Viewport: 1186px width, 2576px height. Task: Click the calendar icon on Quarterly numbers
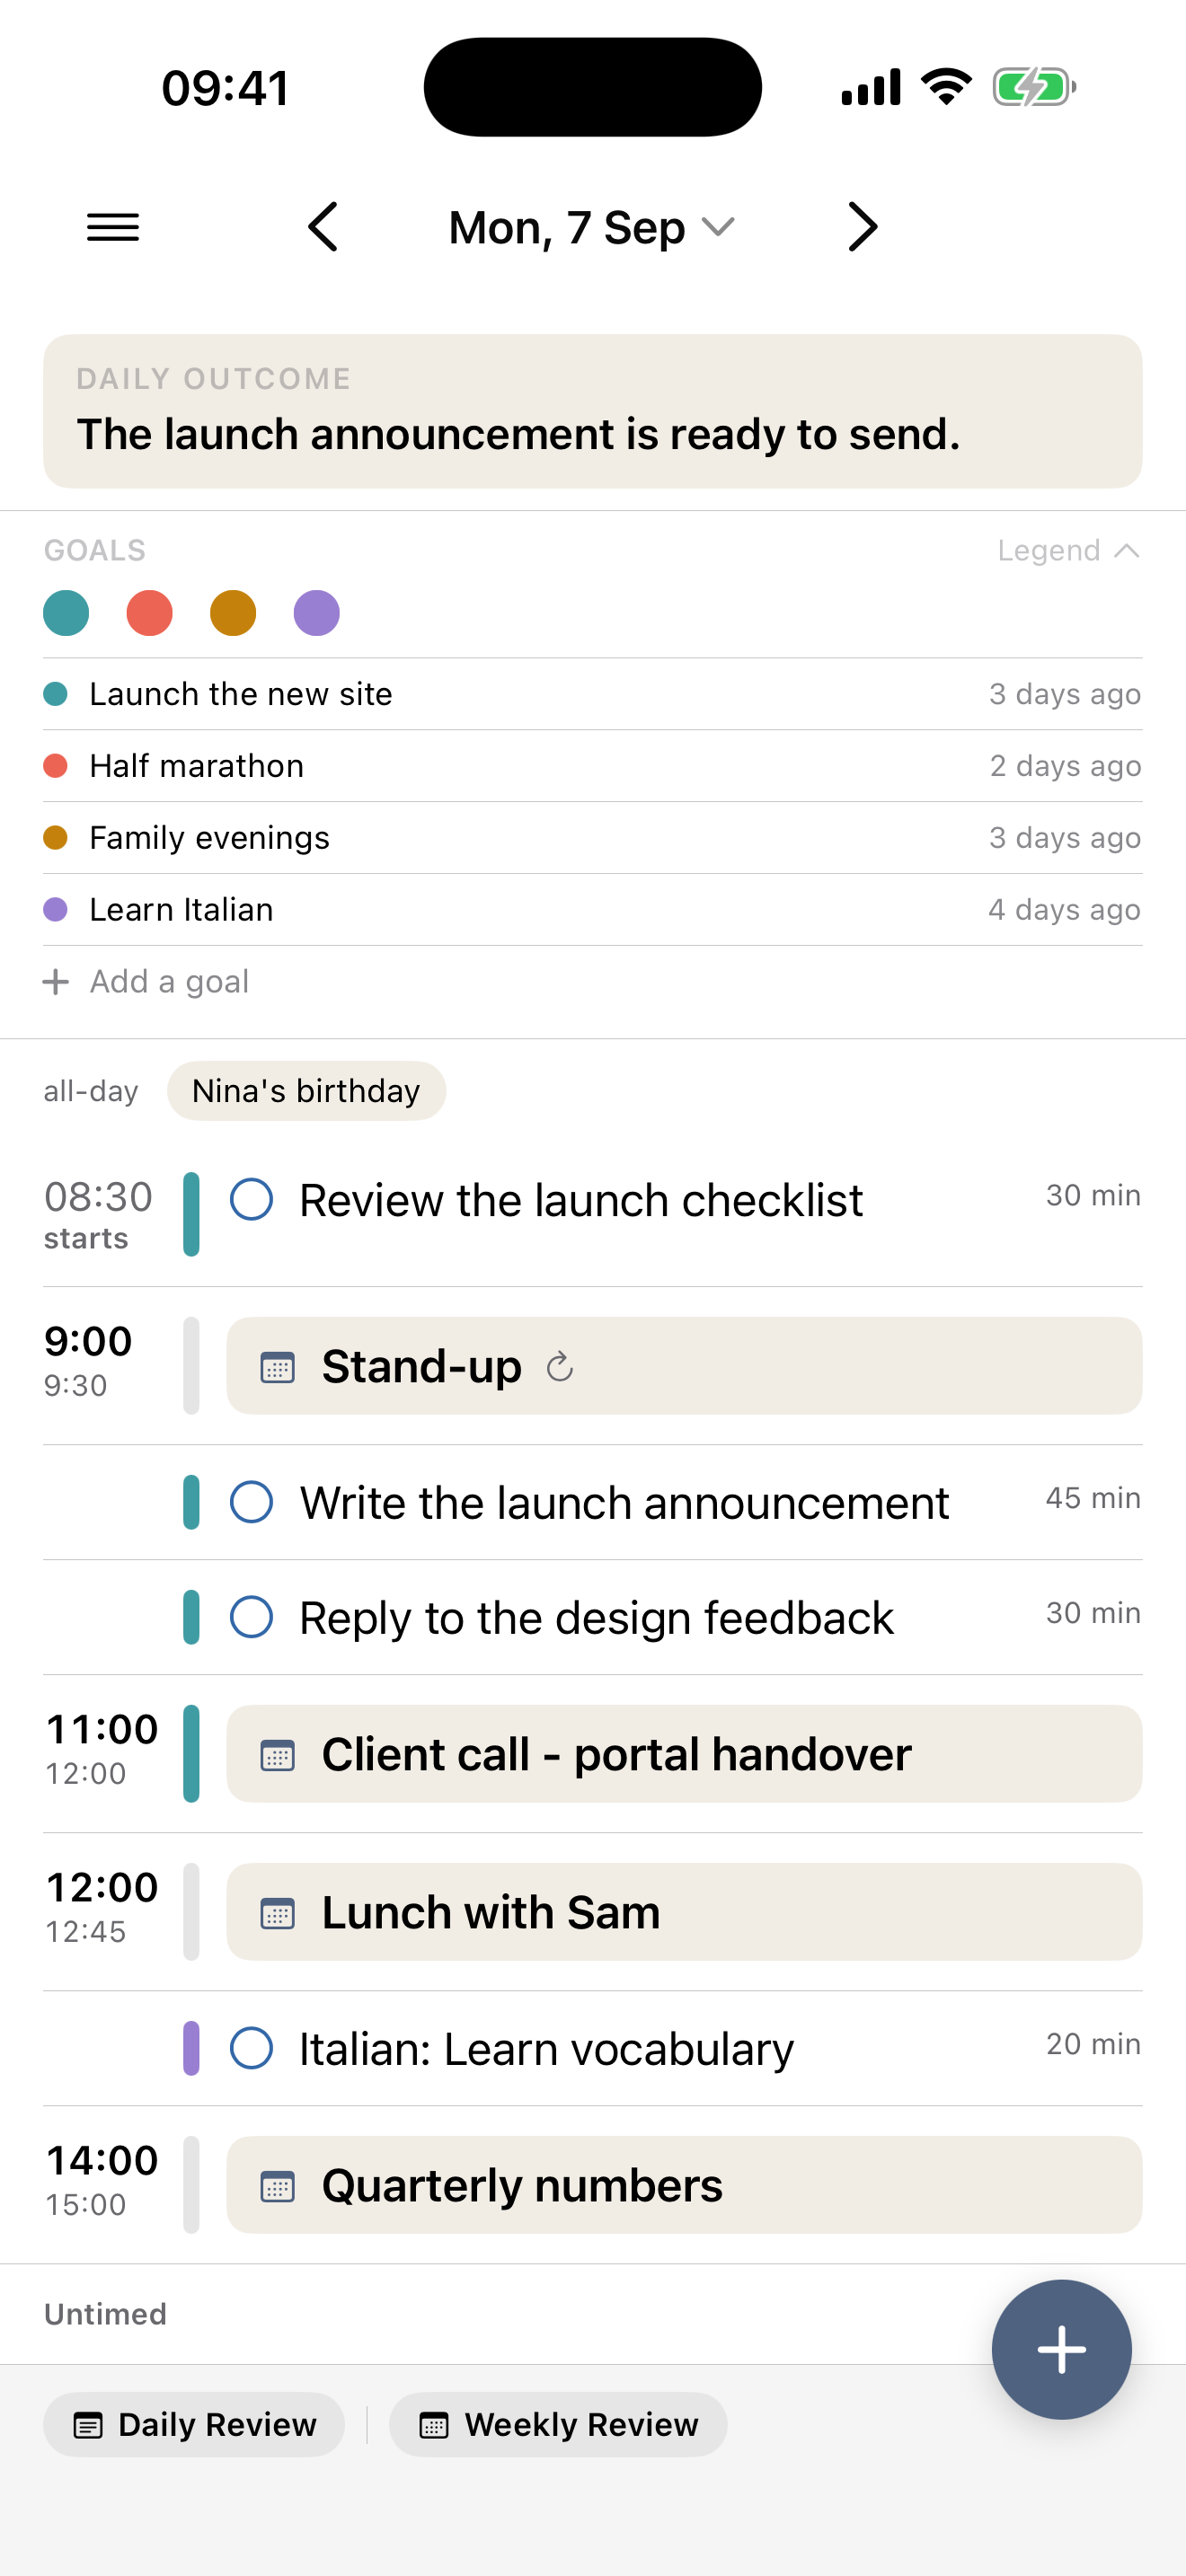coord(277,2185)
